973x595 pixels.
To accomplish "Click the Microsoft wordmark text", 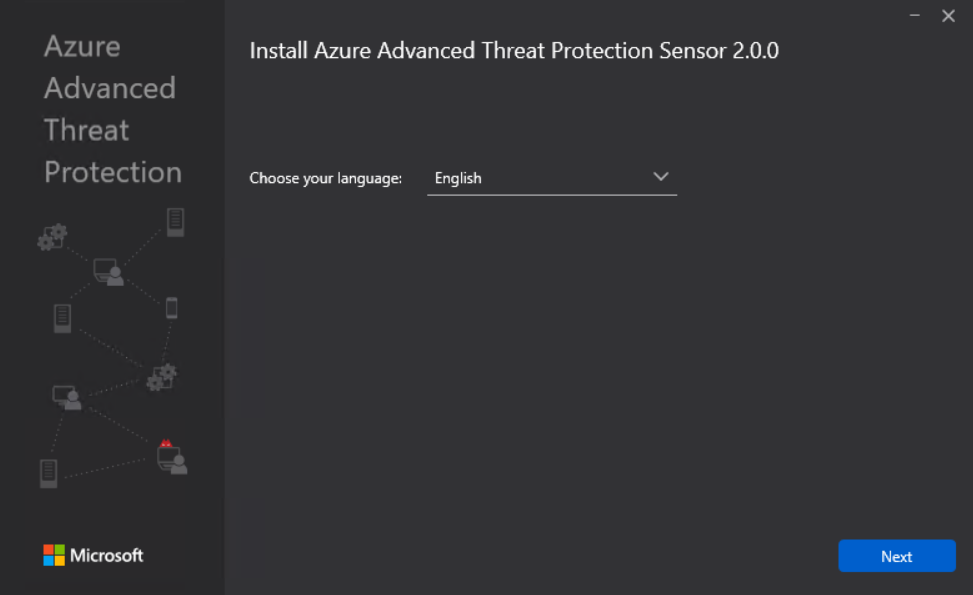I will [107, 555].
